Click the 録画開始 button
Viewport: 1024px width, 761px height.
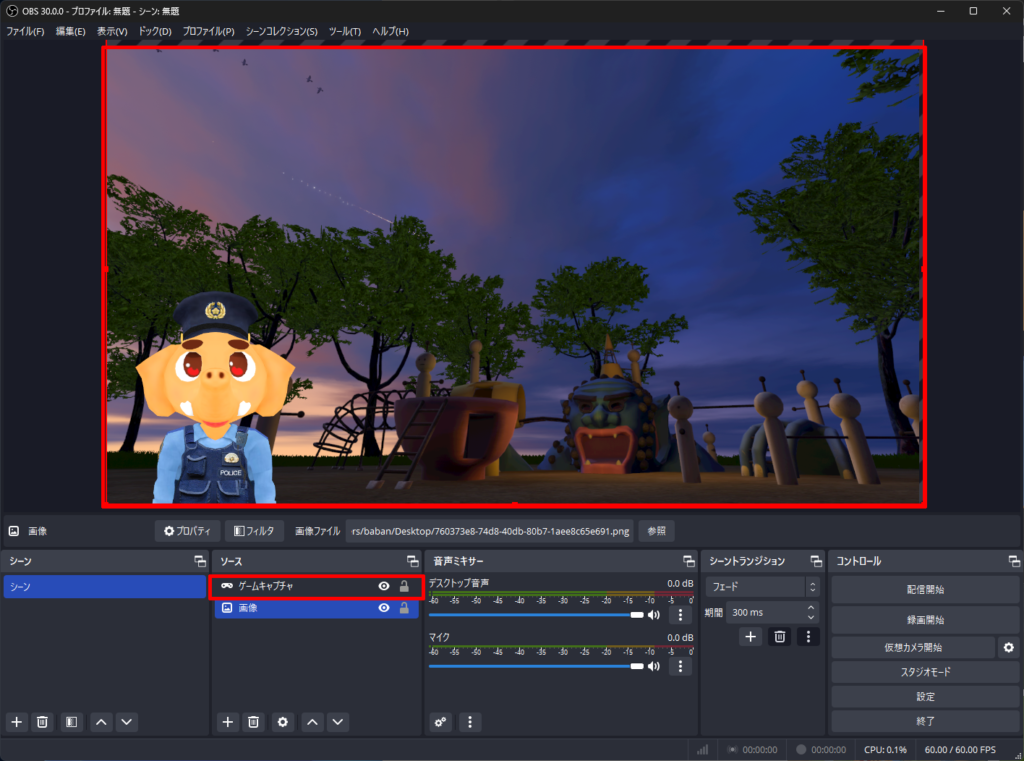point(924,620)
